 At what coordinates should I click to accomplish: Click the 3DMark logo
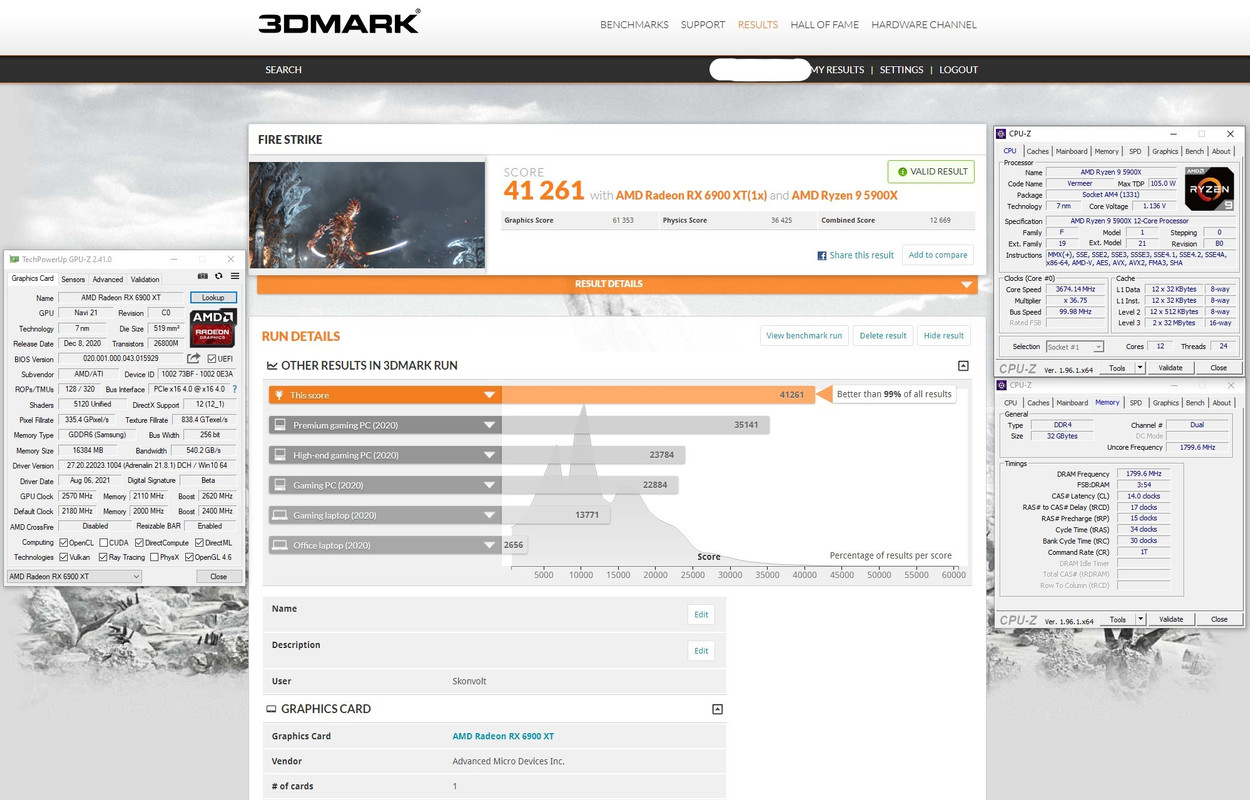click(x=339, y=22)
